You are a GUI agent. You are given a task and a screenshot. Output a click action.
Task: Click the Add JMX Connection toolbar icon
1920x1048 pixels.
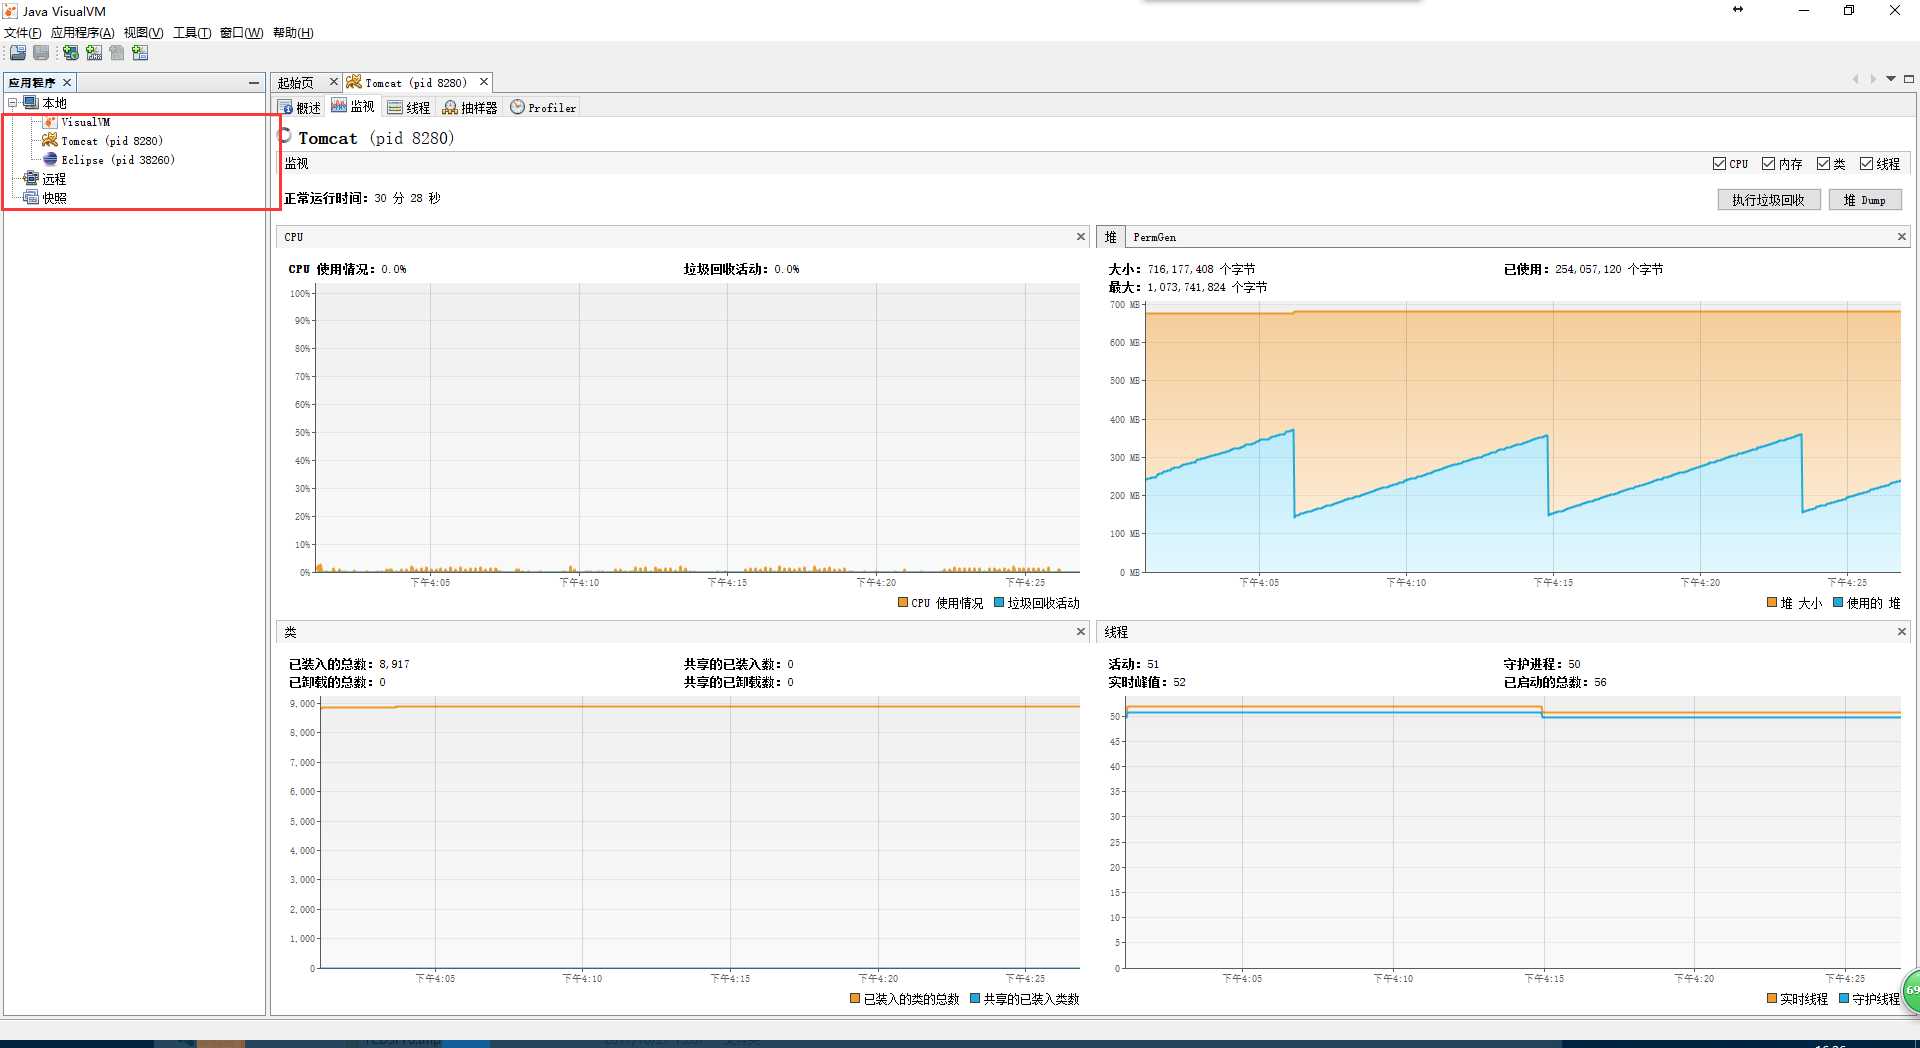coord(94,53)
